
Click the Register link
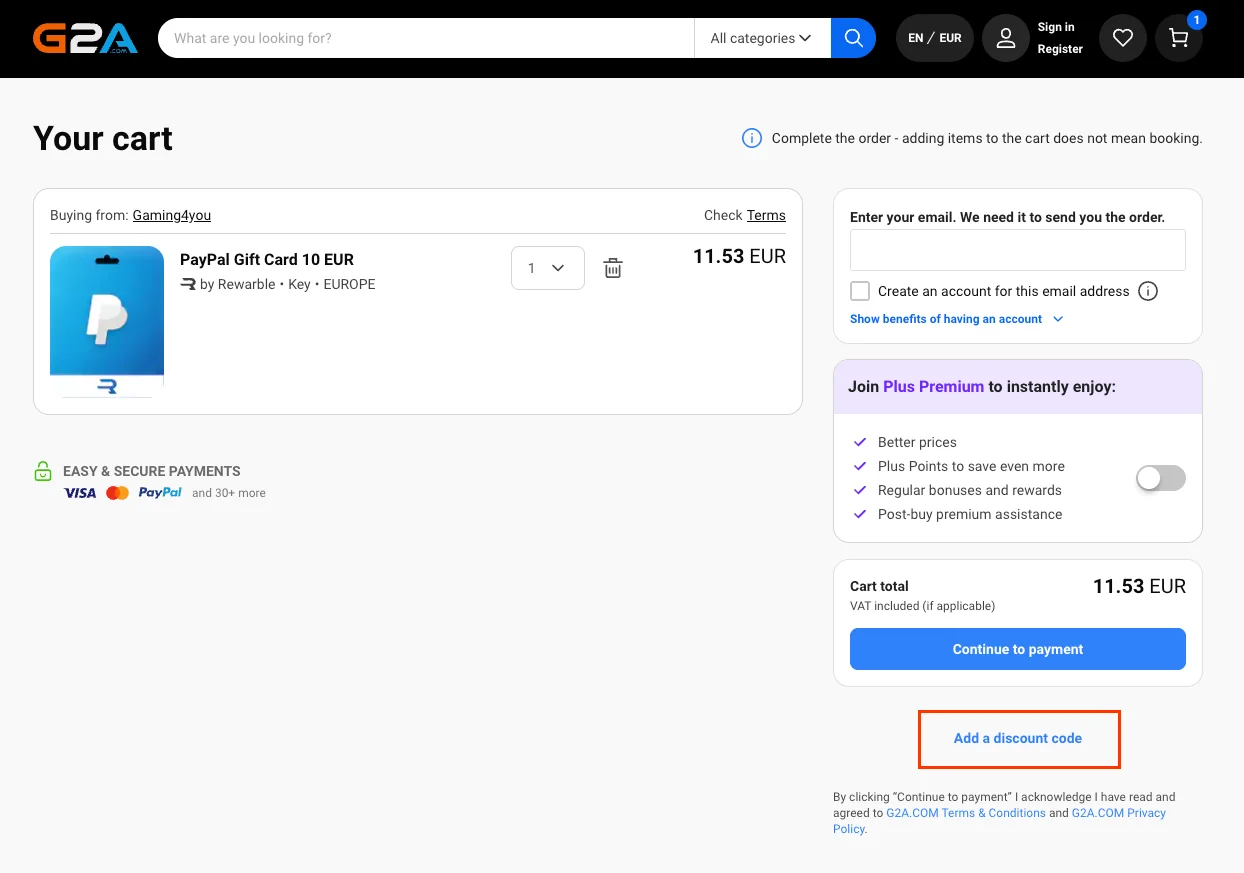[1060, 49]
